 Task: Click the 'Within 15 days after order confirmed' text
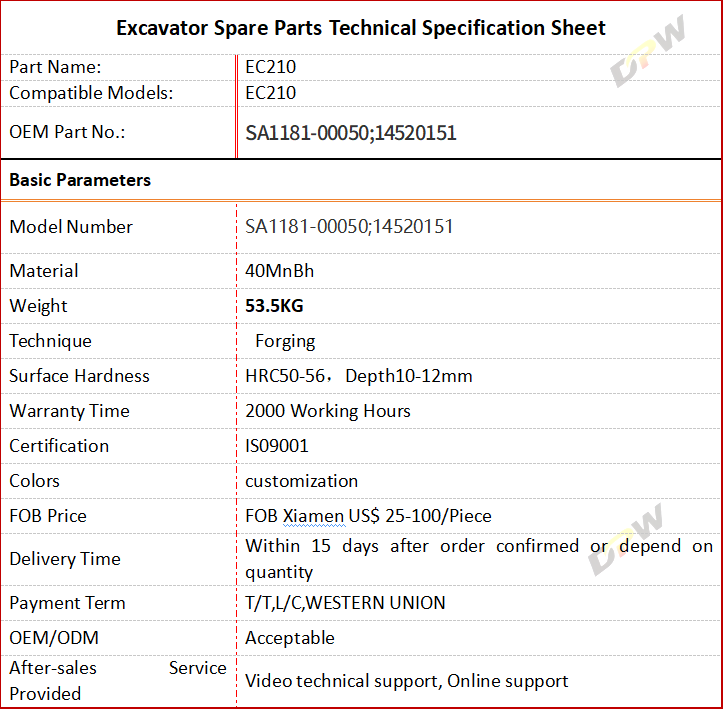[412, 546]
